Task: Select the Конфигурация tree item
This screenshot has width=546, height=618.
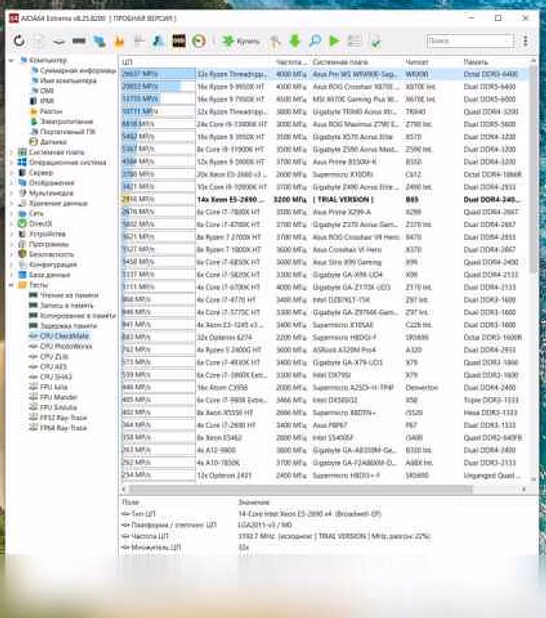Action: [x=53, y=264]
